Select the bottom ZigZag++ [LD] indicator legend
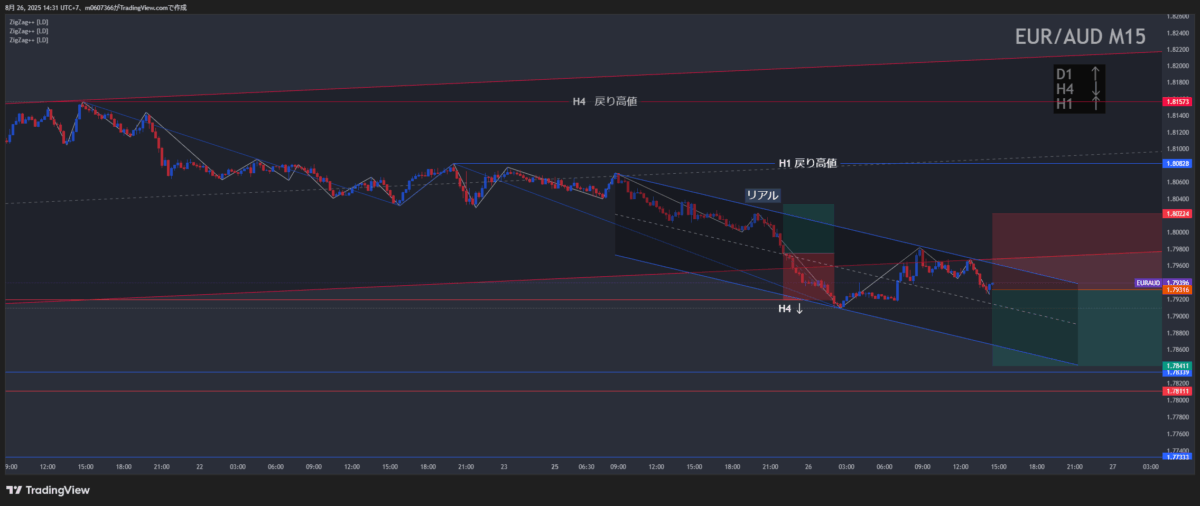1200x506 pixels. coord(28,40)
